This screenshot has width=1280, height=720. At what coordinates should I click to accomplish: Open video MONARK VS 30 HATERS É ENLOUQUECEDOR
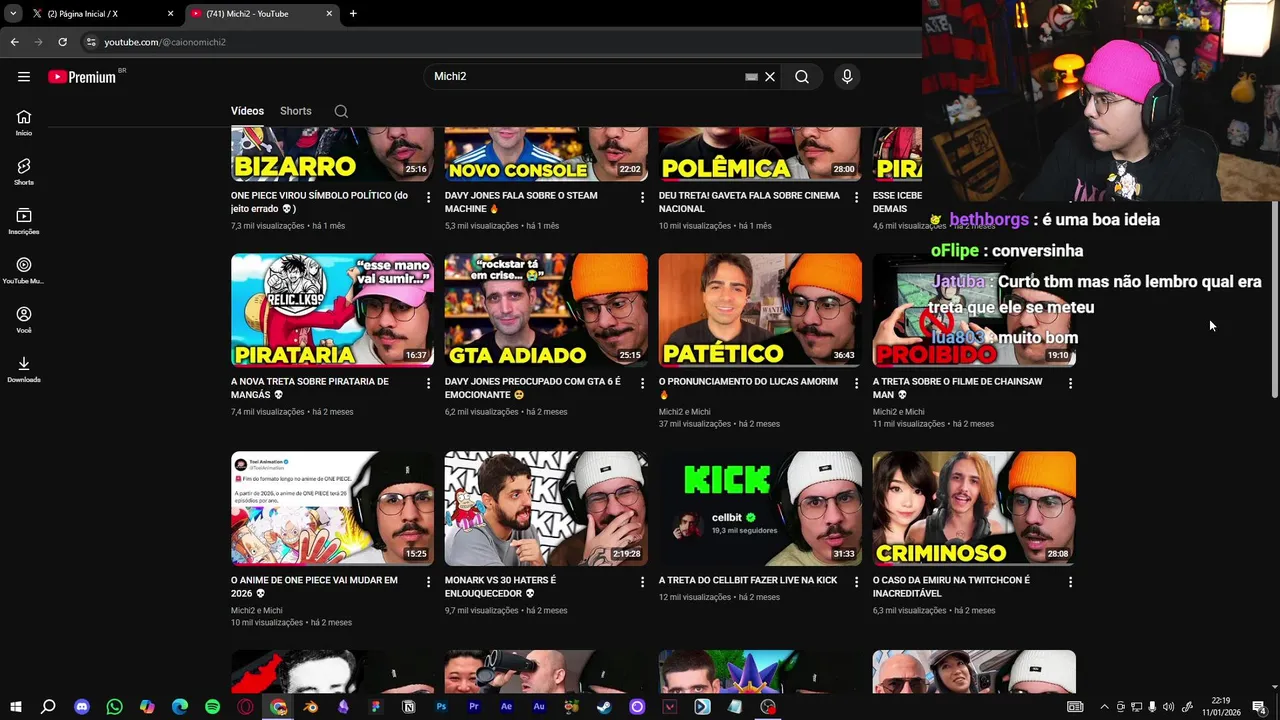pos(500,586)
